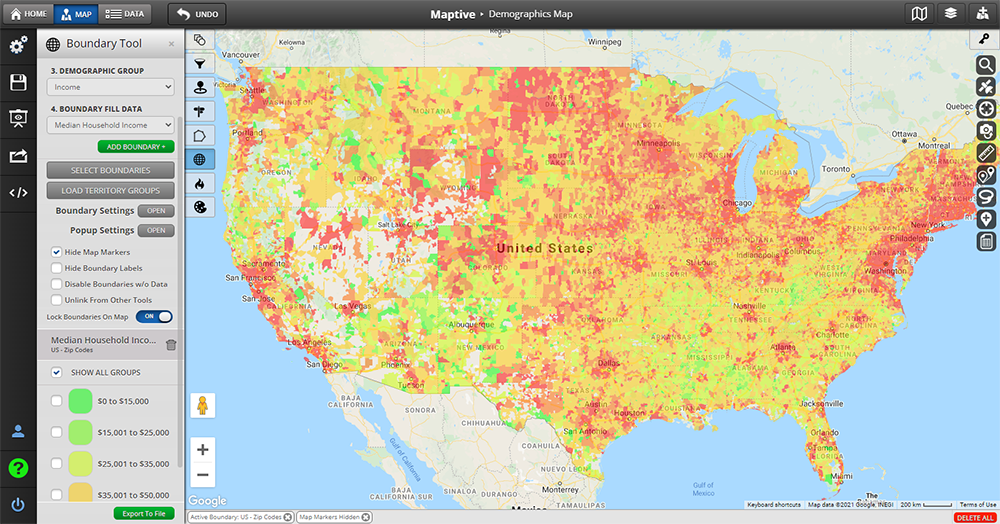
Task: Open the Demographic Group Income dropdown
Action: click(110, 87)
